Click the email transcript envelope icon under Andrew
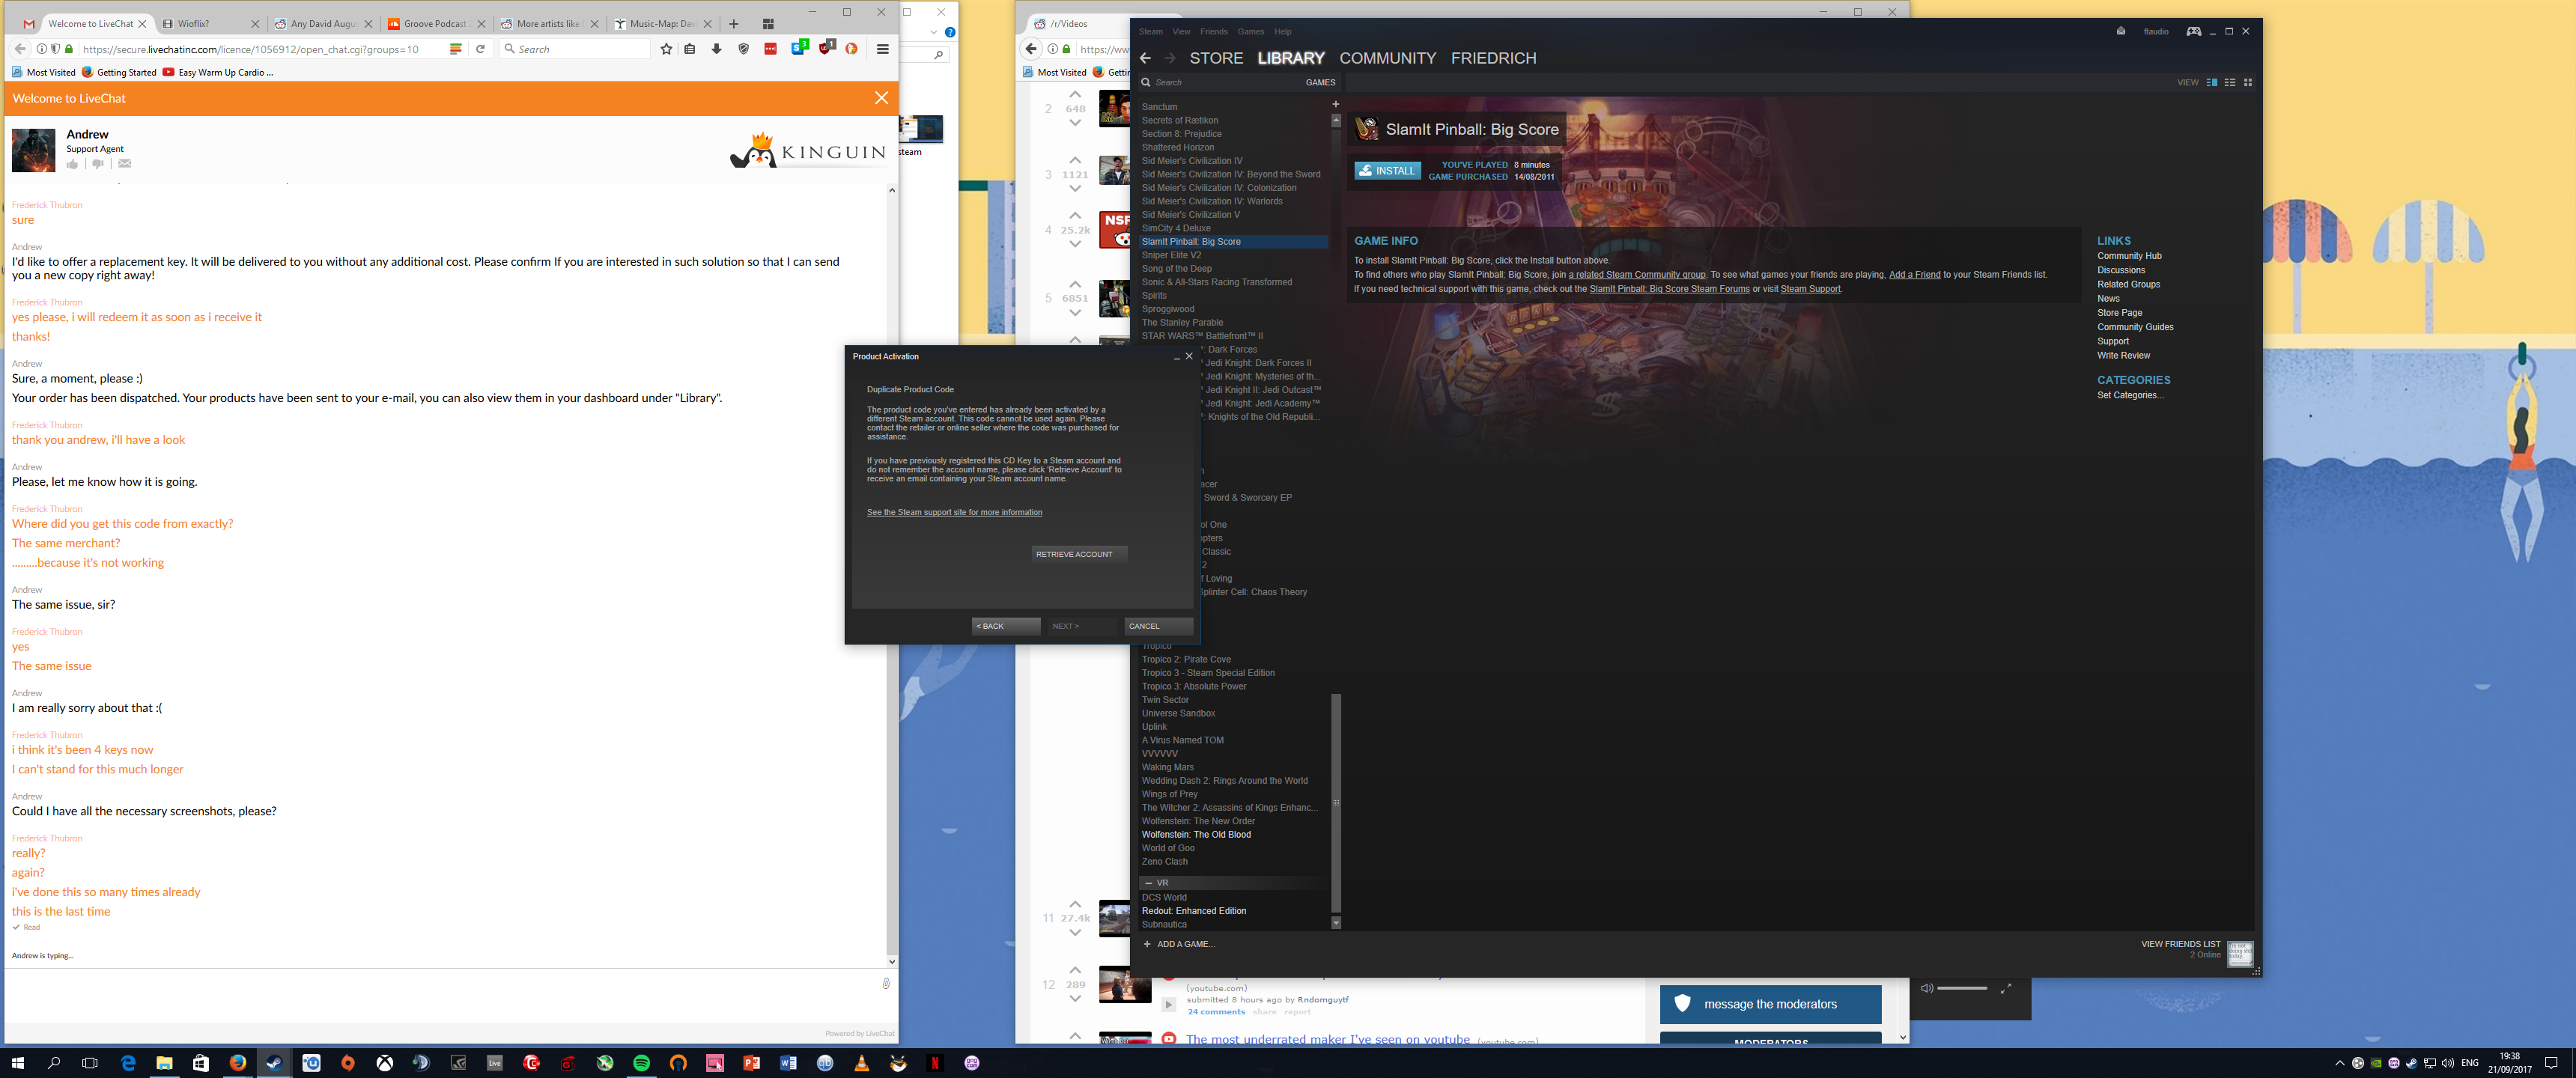Viewport: 2576px width, 1078px height. coord(125,164)
